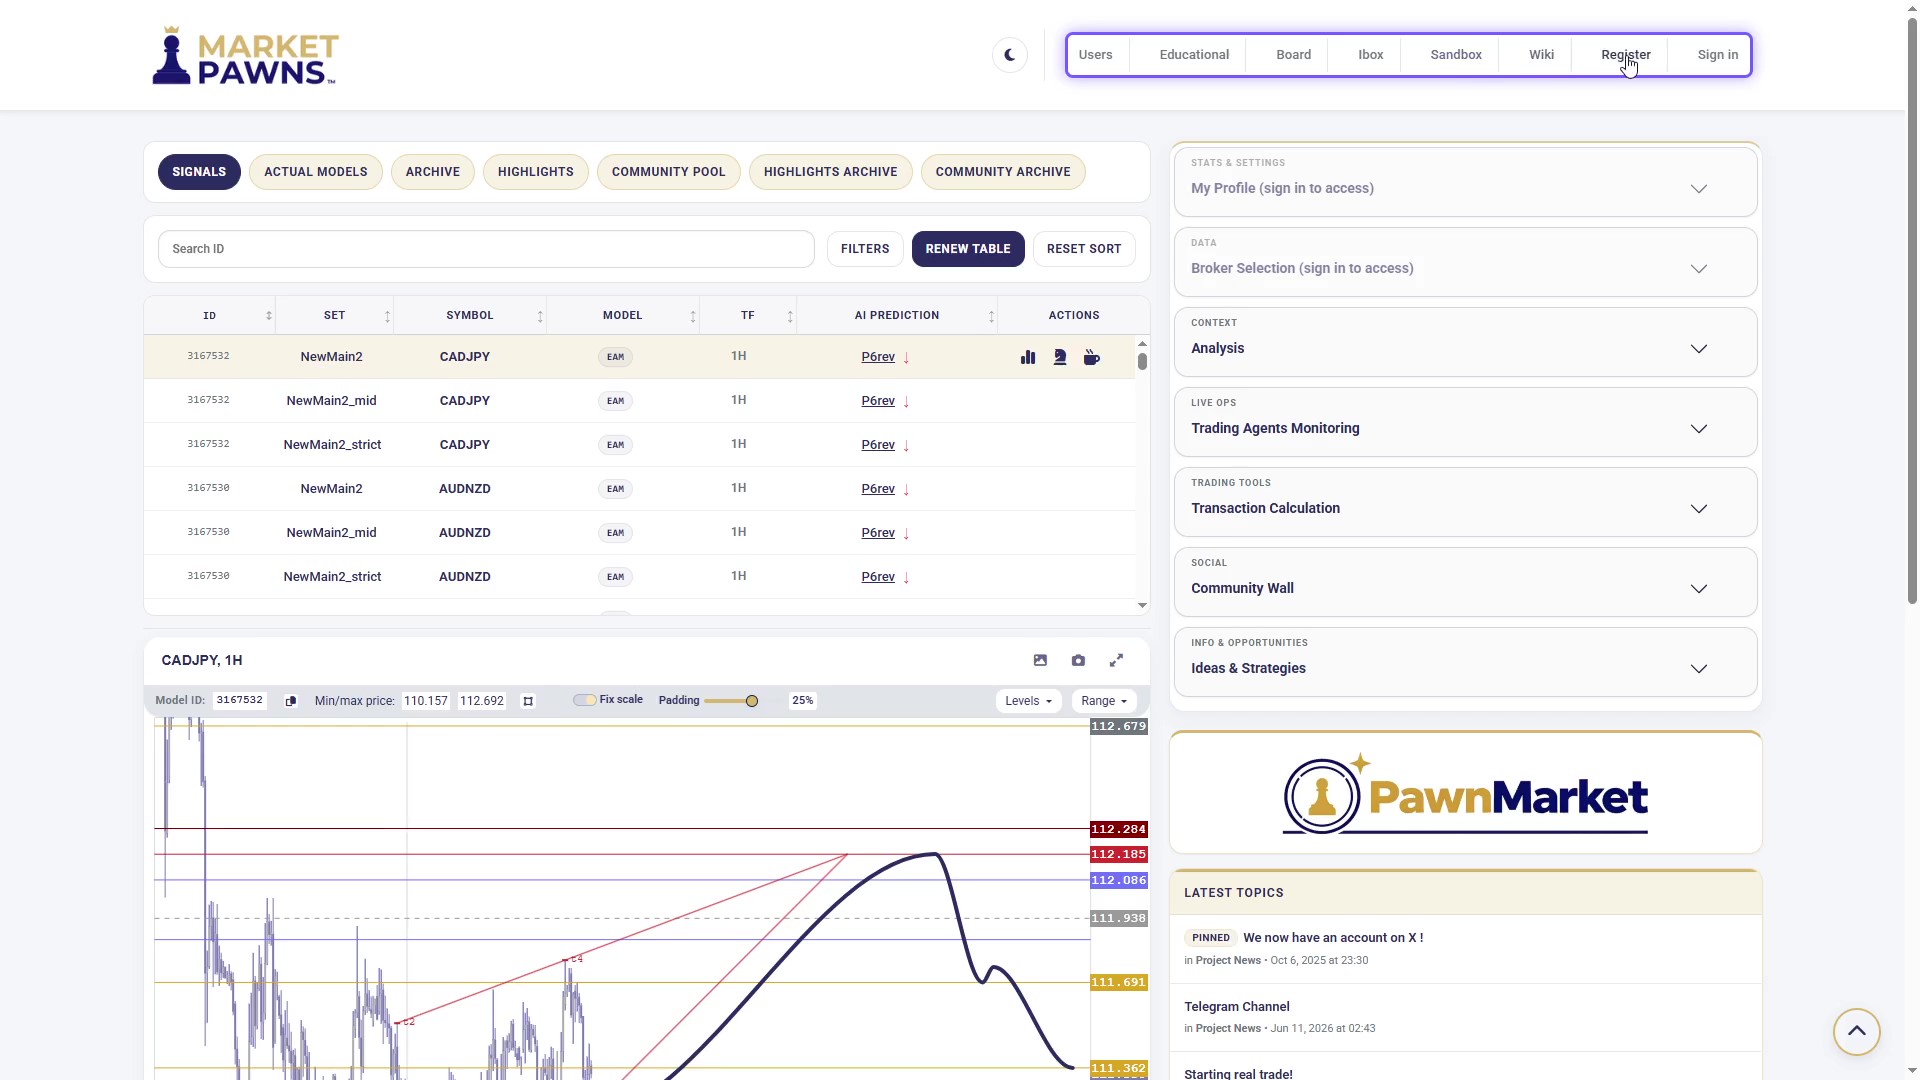The height and width of the screenshot is (1080, 1920).
Task: Open 'We now have an account on X' topic
Action: (x=1333, y=938)
